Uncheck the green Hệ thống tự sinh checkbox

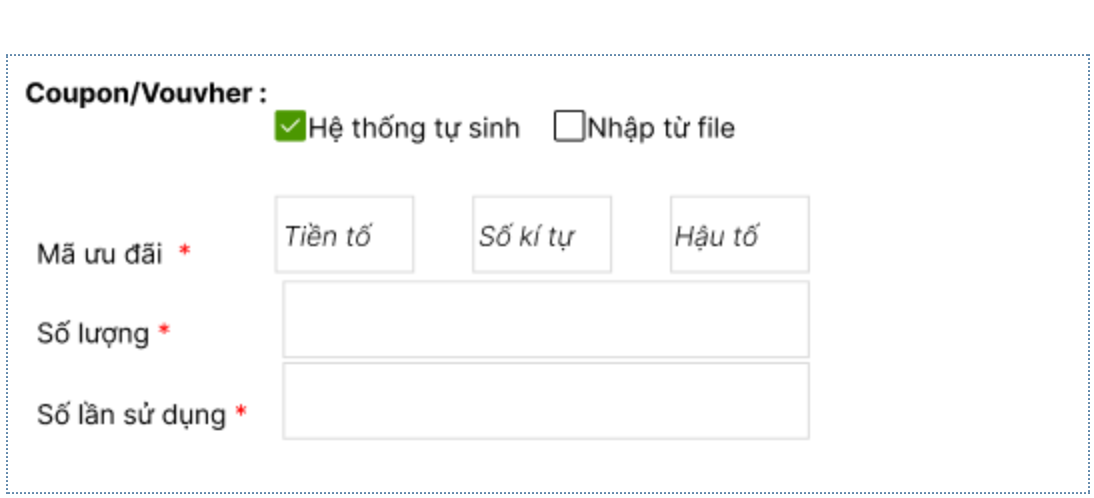pyautogui.click(x=290, y=128)
